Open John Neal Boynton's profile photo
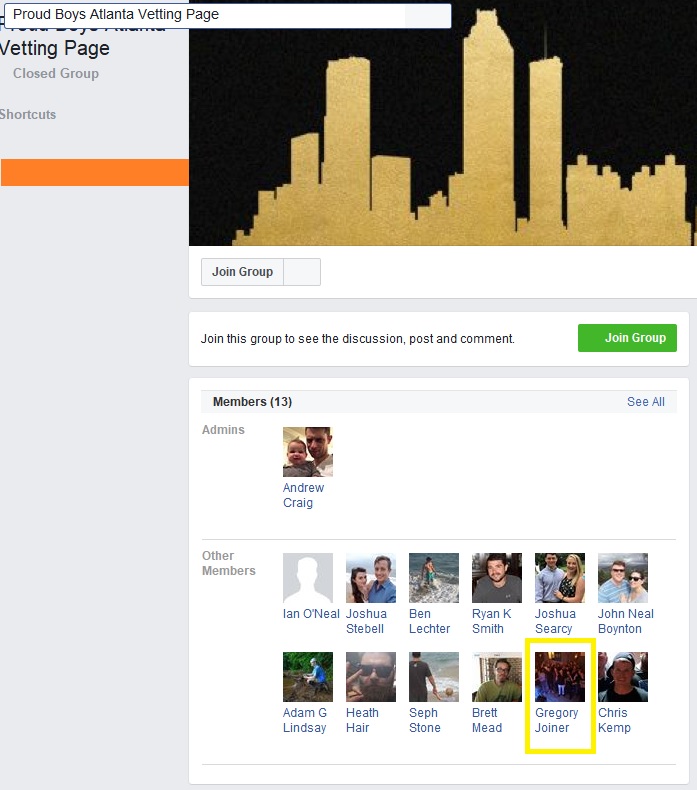This screenshot has height=790, width=697. [x=623, y=578]
